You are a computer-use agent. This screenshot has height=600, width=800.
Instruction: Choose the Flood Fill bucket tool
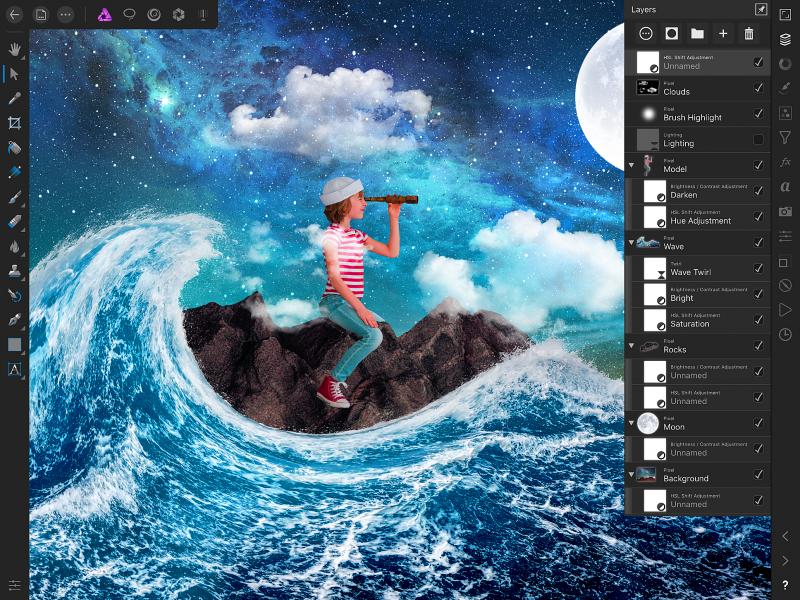coord(14,147)
